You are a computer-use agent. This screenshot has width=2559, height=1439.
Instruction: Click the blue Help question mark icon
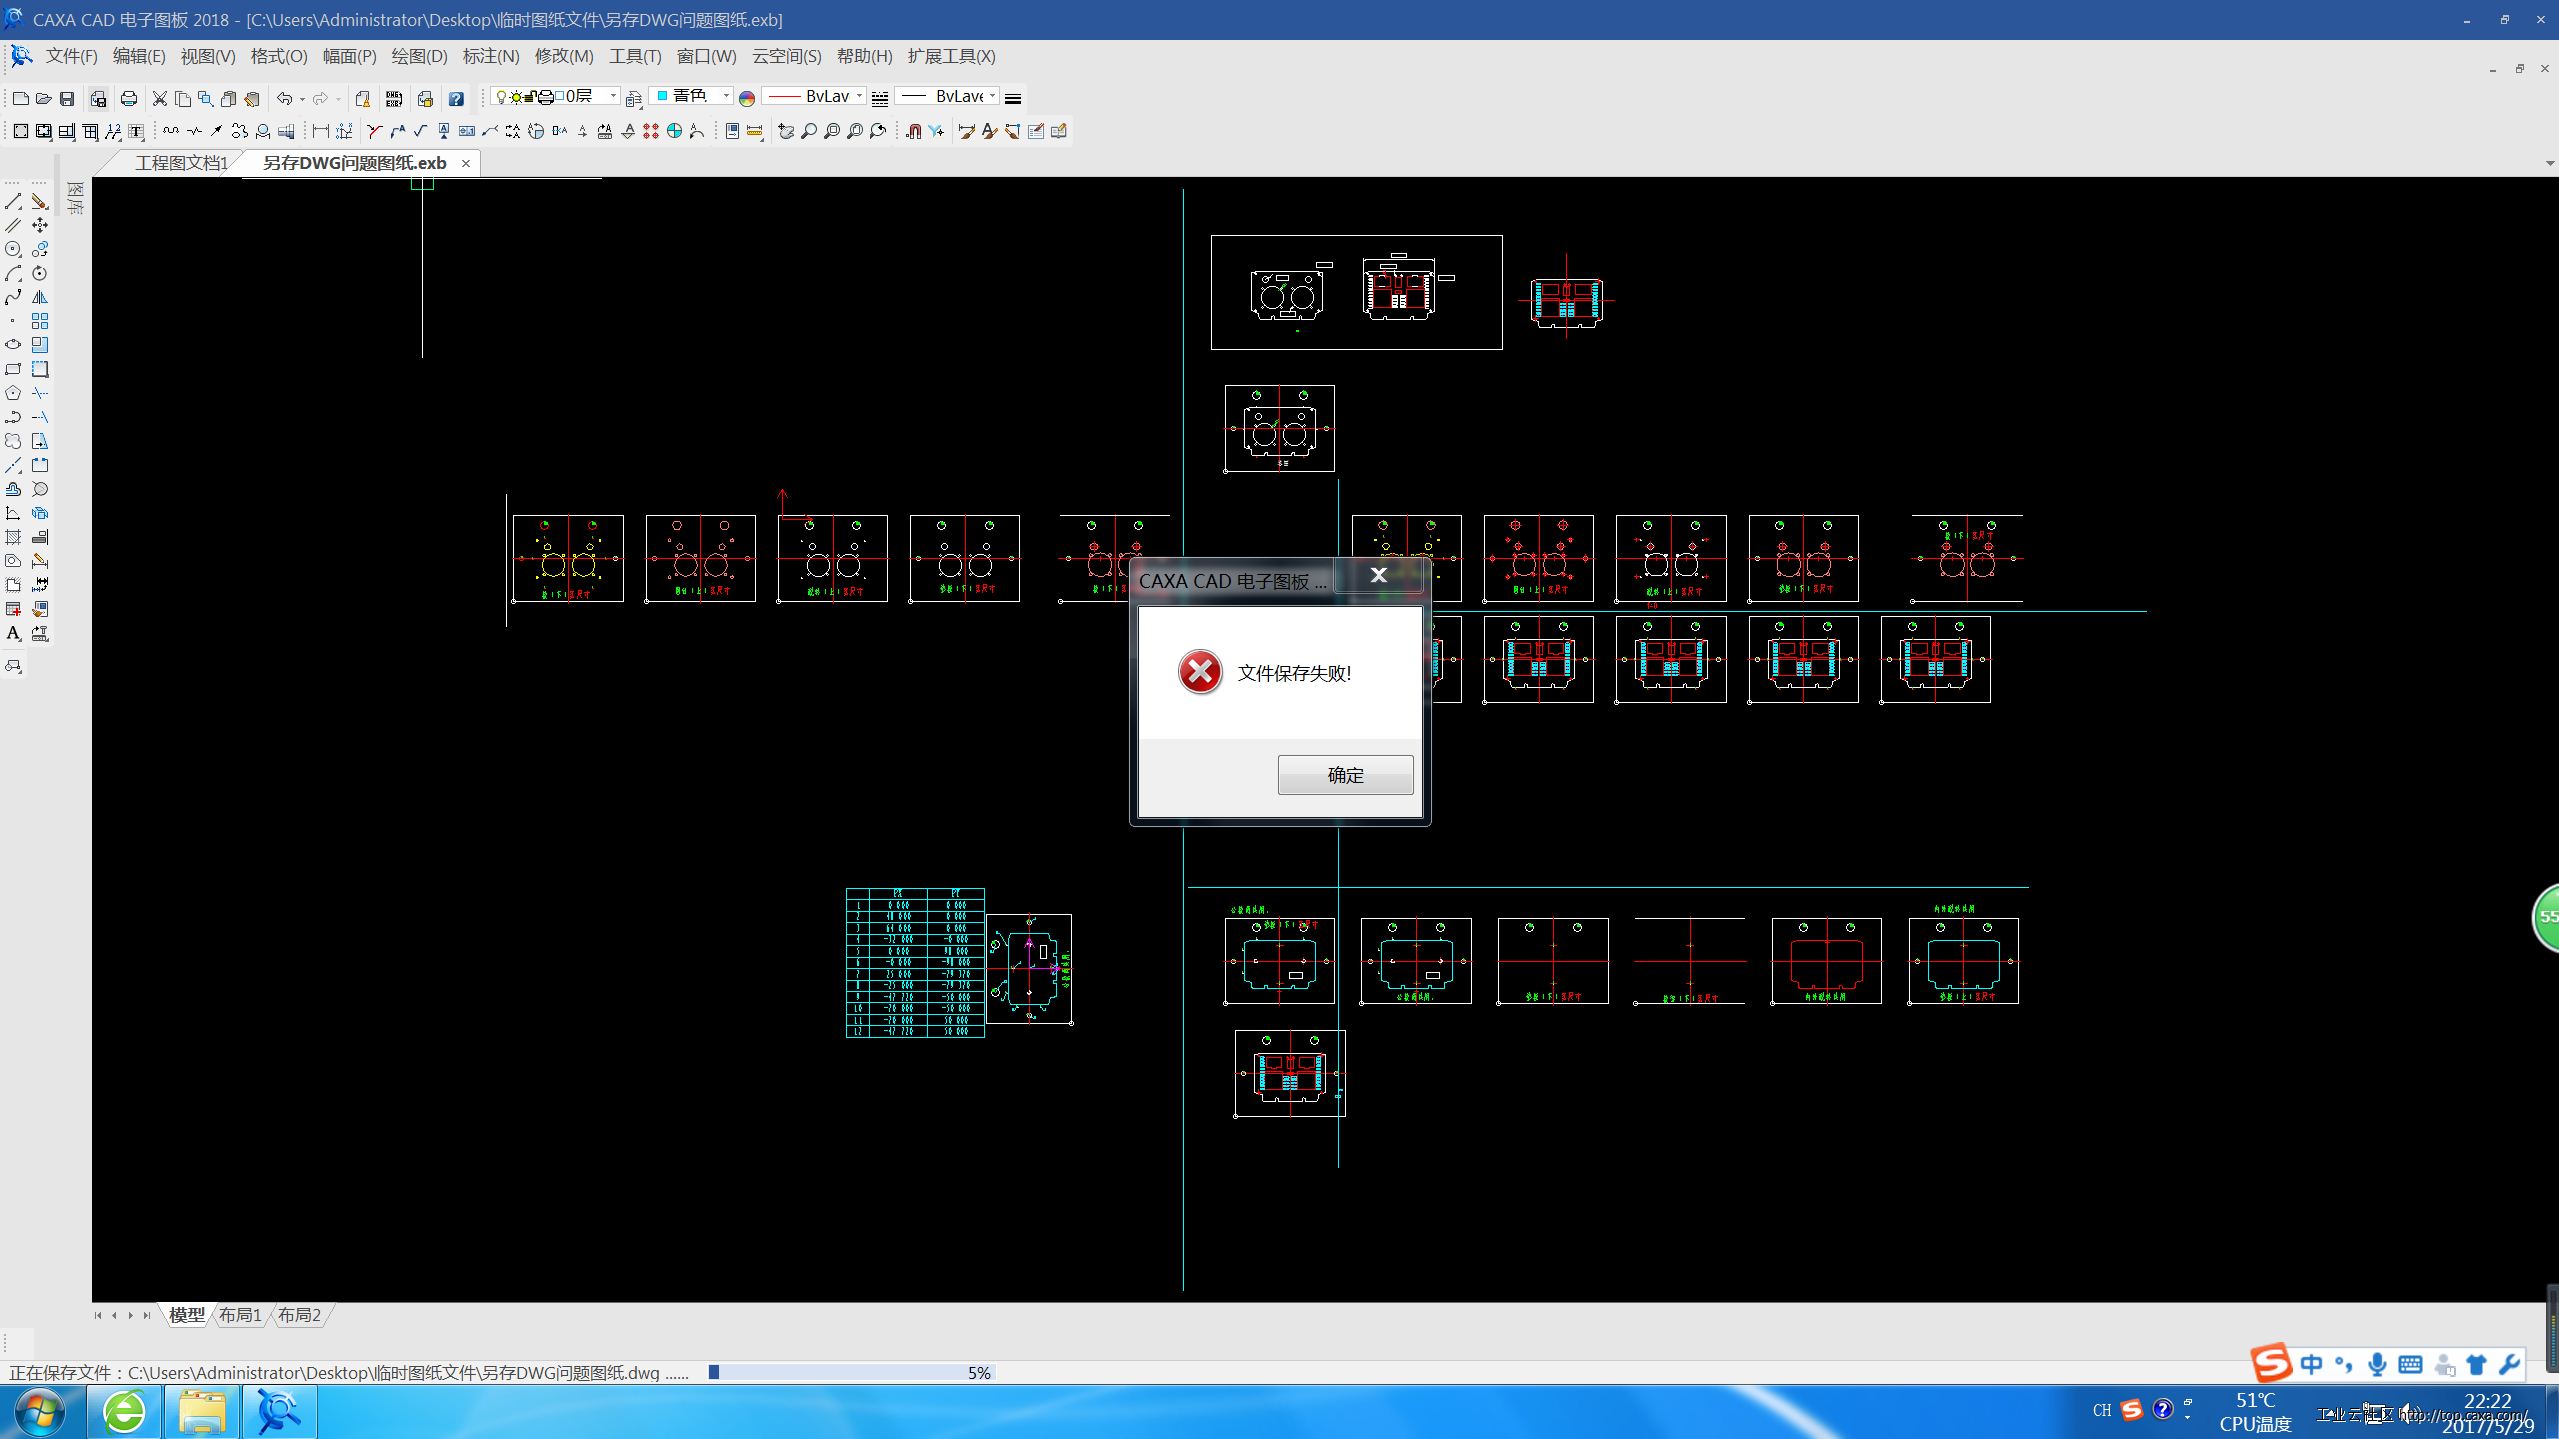[x=456, y=98]
